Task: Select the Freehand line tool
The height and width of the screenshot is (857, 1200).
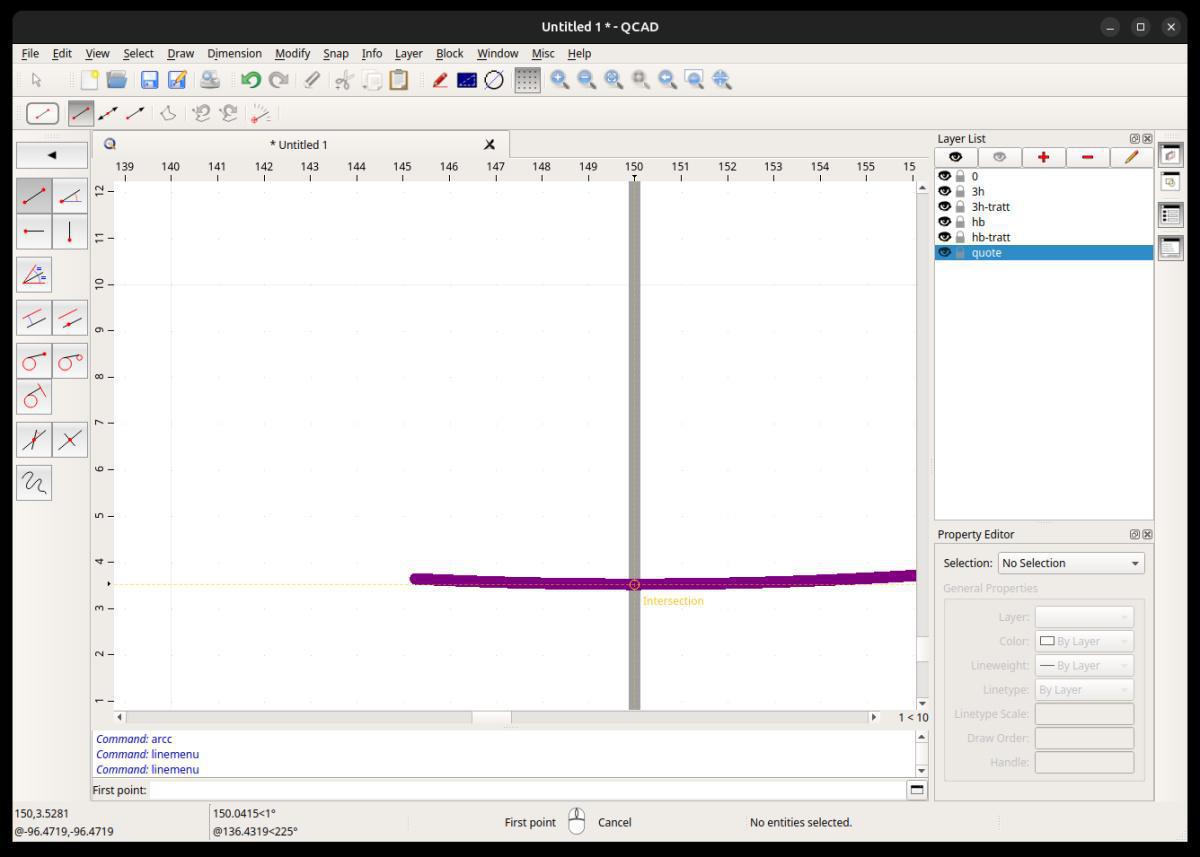Action: [x=34, y=483]
